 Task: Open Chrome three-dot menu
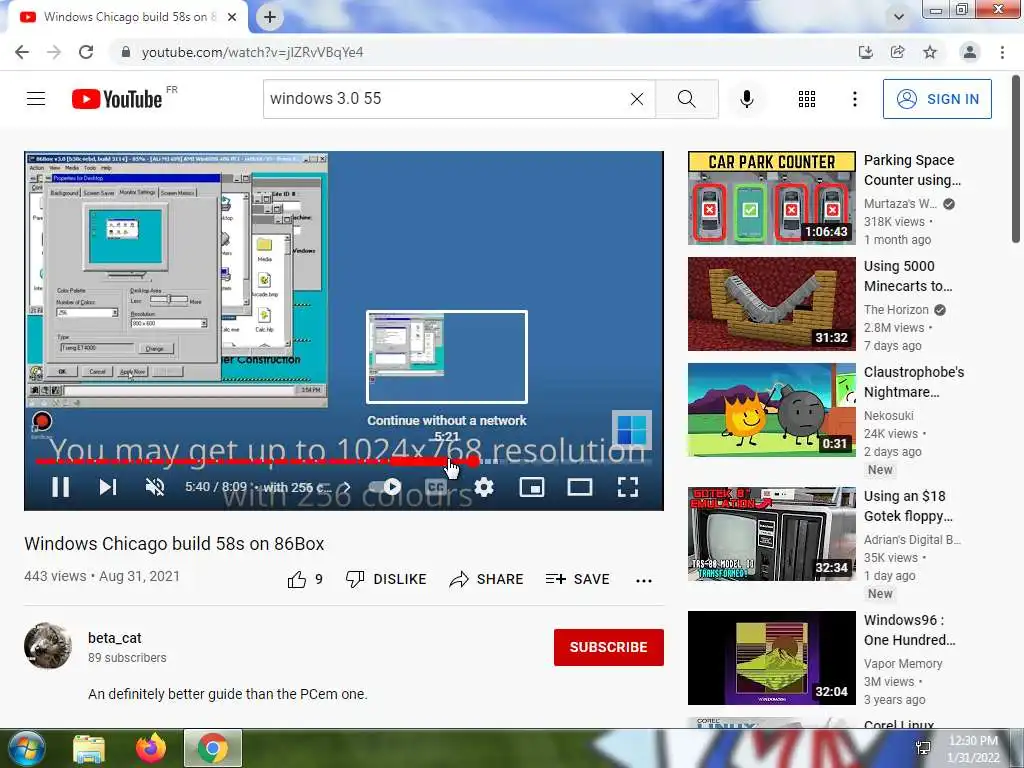point(1002,52)
